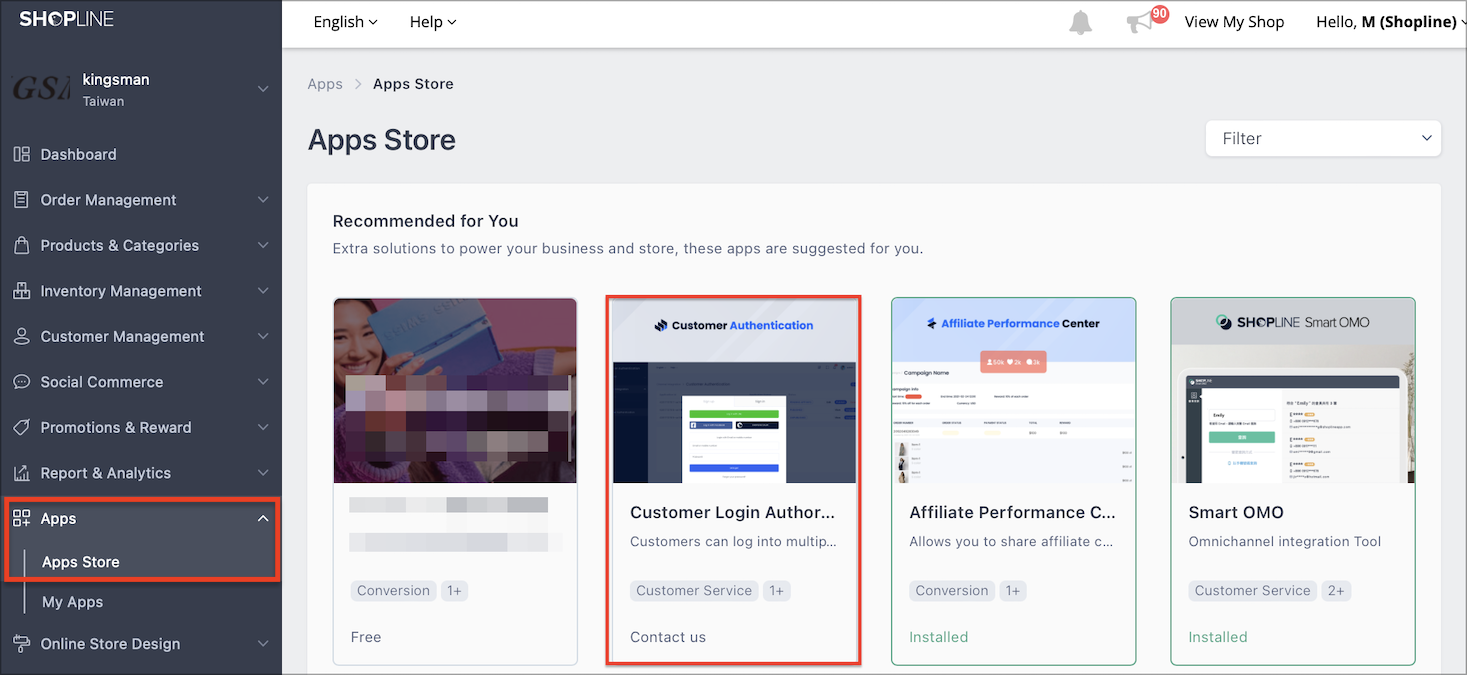Expand Social Commerce chevron
Screen dimensions: 1467x675
pos(263,382)
